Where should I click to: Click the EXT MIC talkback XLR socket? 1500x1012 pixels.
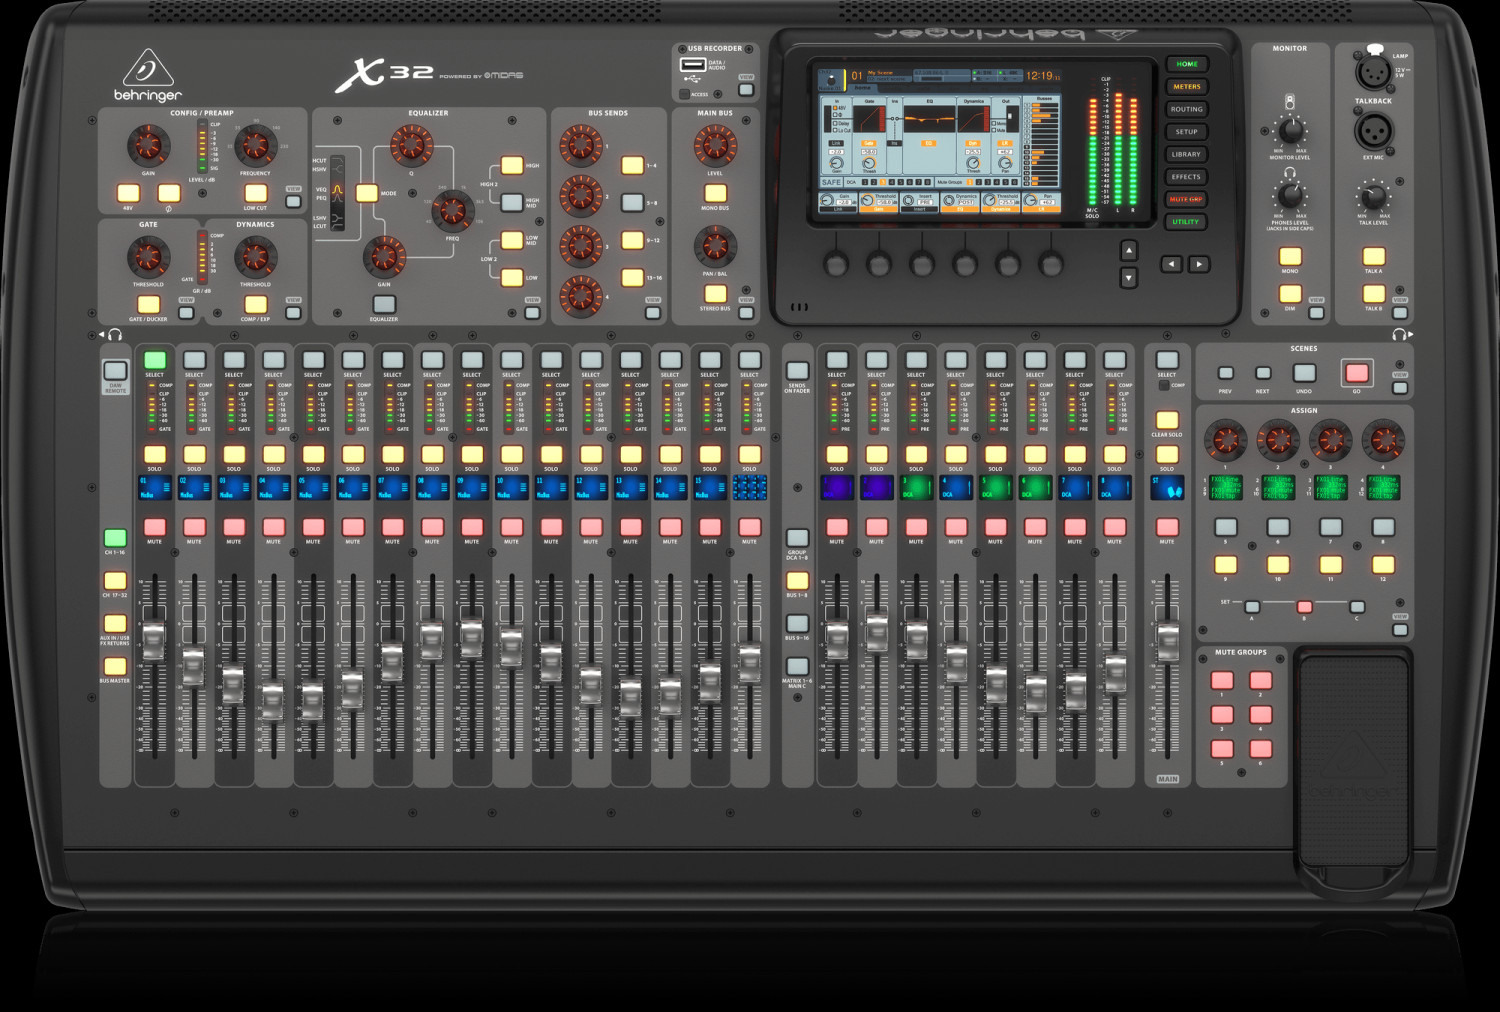pos(1373,131)
